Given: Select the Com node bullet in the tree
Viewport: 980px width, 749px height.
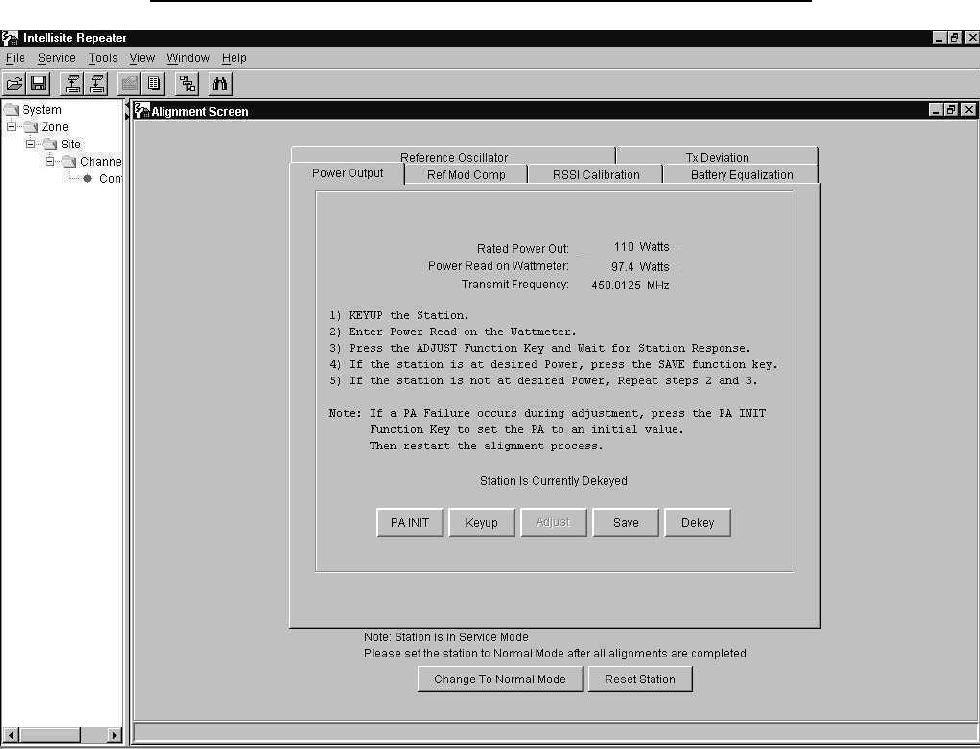Looking at the screenshot, I should click(88, 179).
